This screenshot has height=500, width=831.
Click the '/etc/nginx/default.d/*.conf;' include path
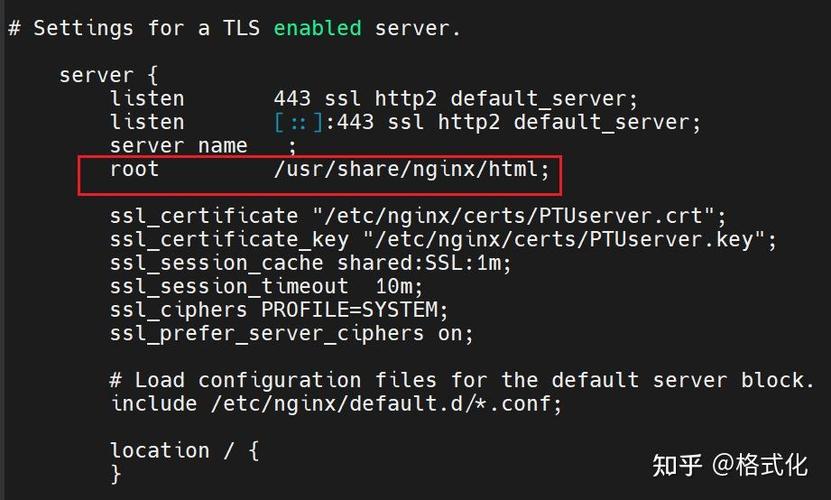tap(386, 404)
